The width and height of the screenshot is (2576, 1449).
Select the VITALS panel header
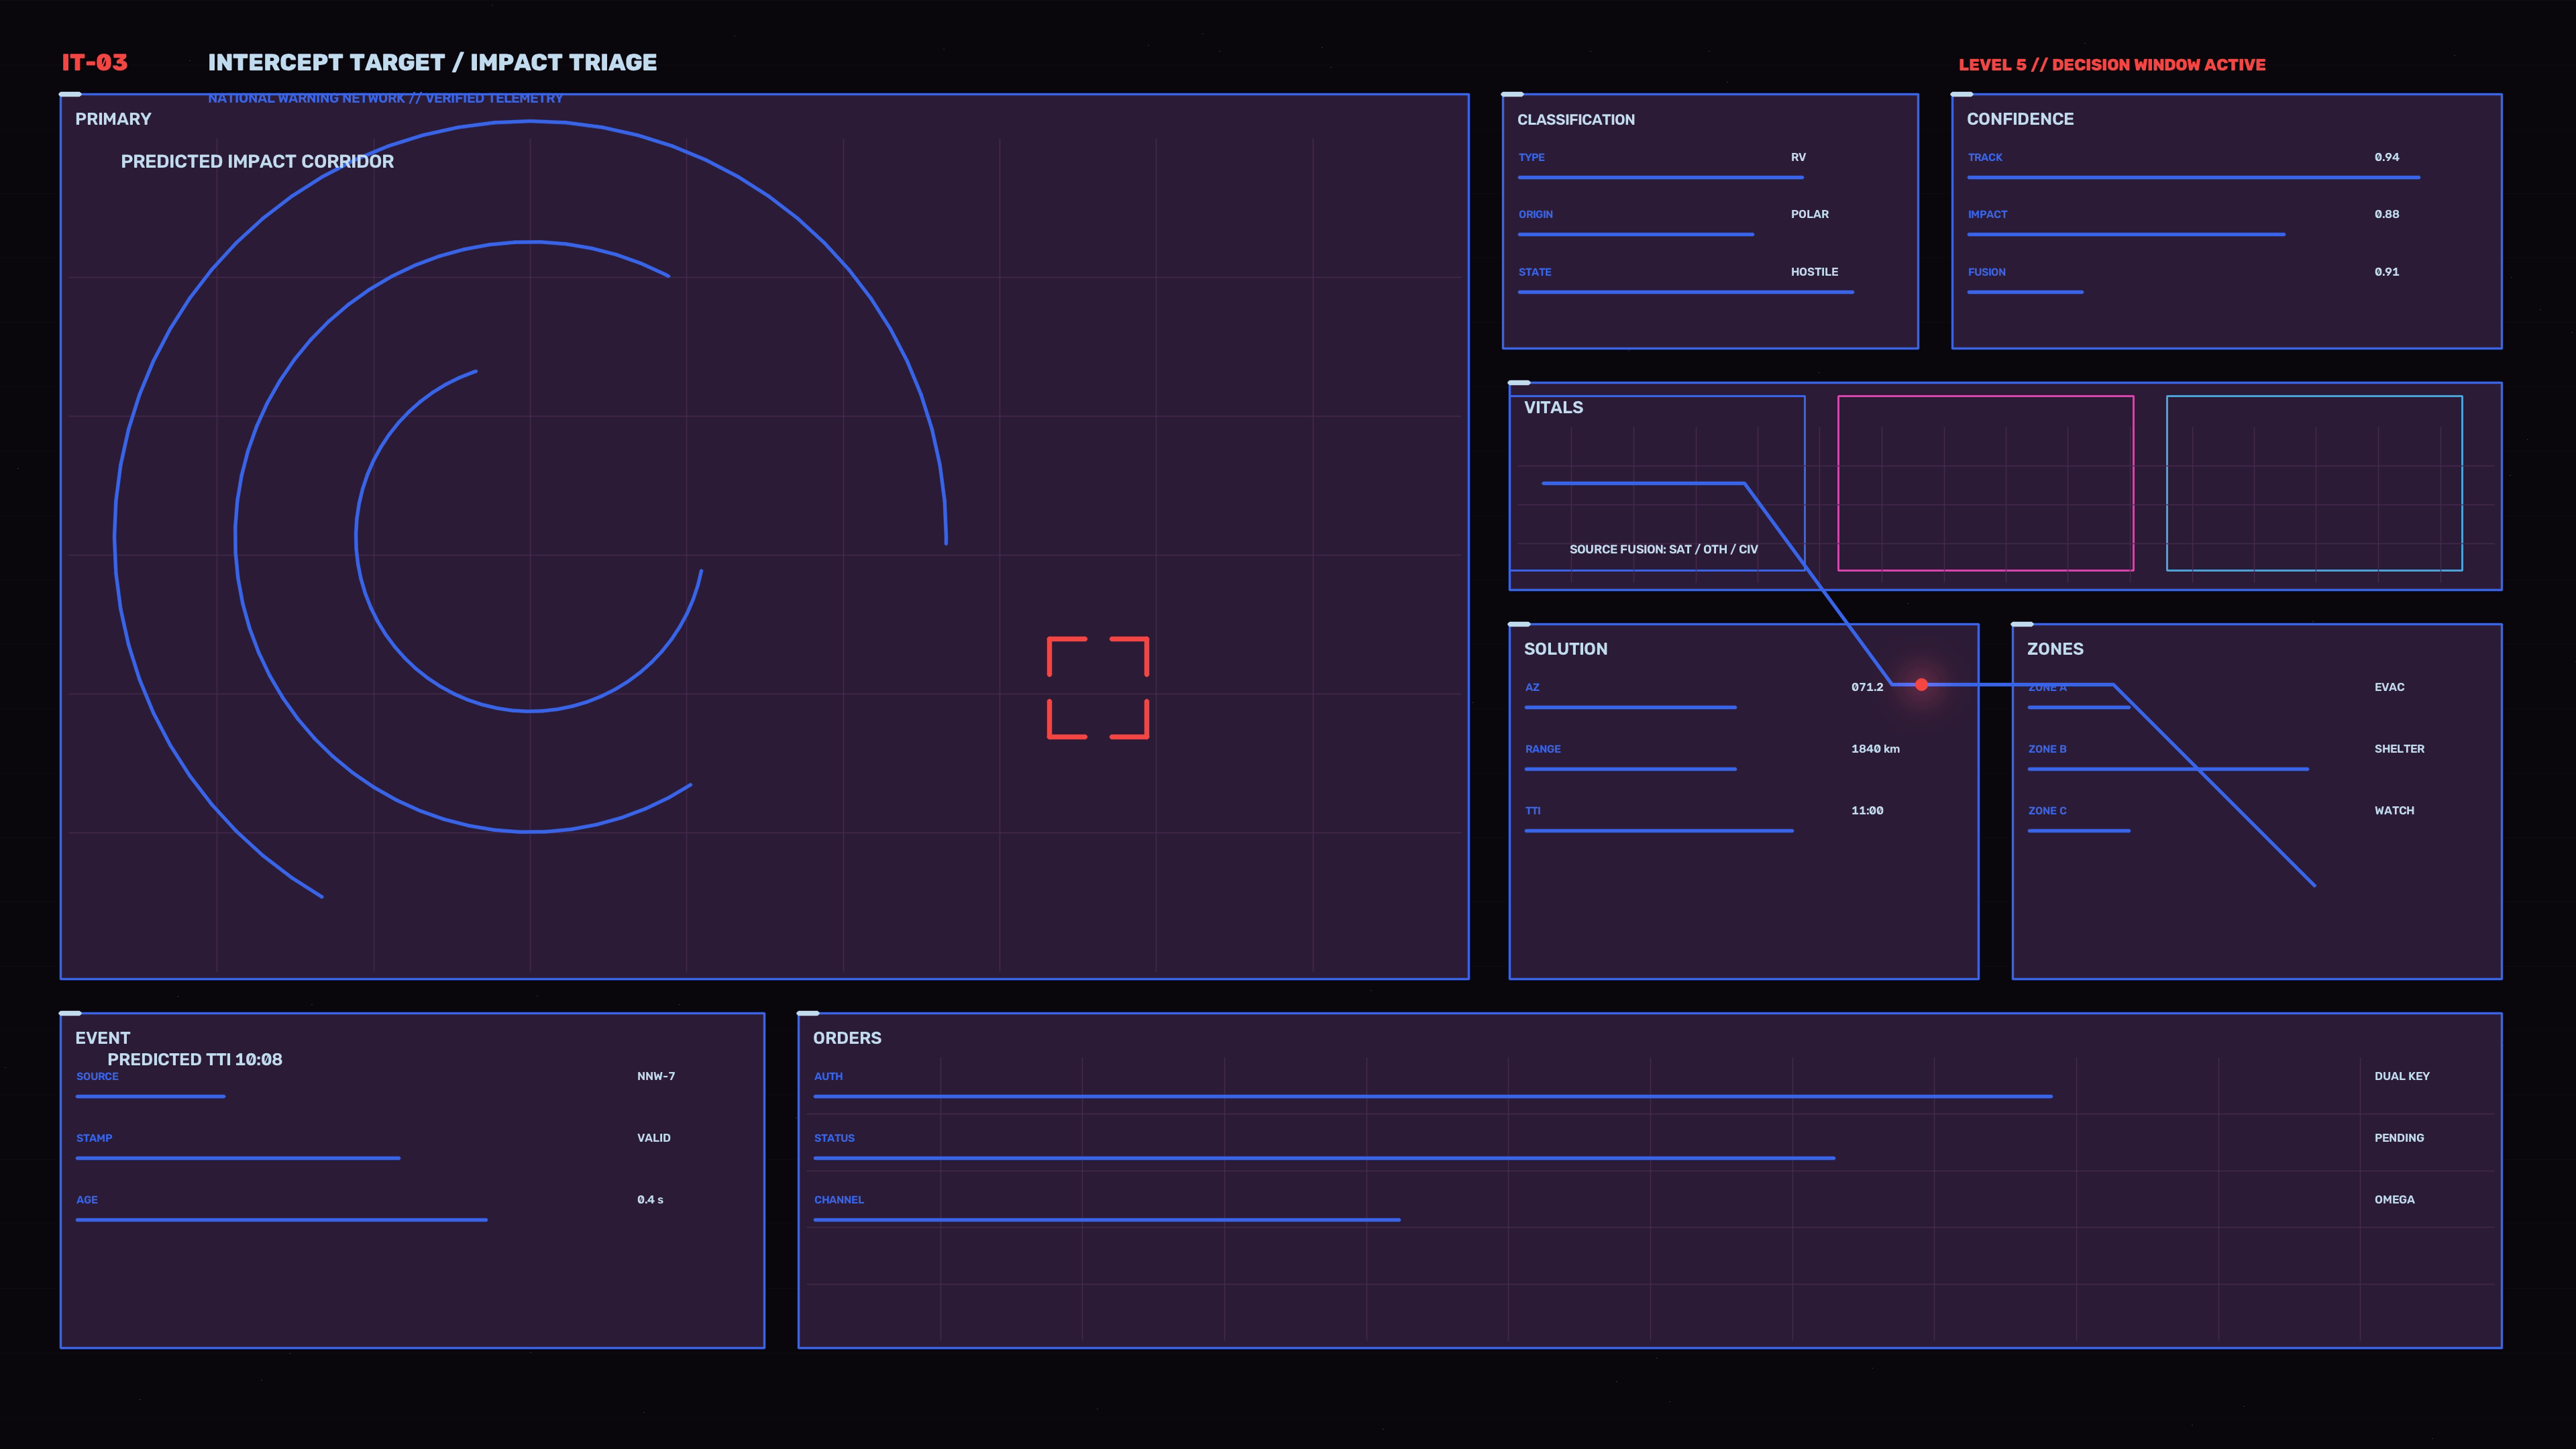[1553, 407]
